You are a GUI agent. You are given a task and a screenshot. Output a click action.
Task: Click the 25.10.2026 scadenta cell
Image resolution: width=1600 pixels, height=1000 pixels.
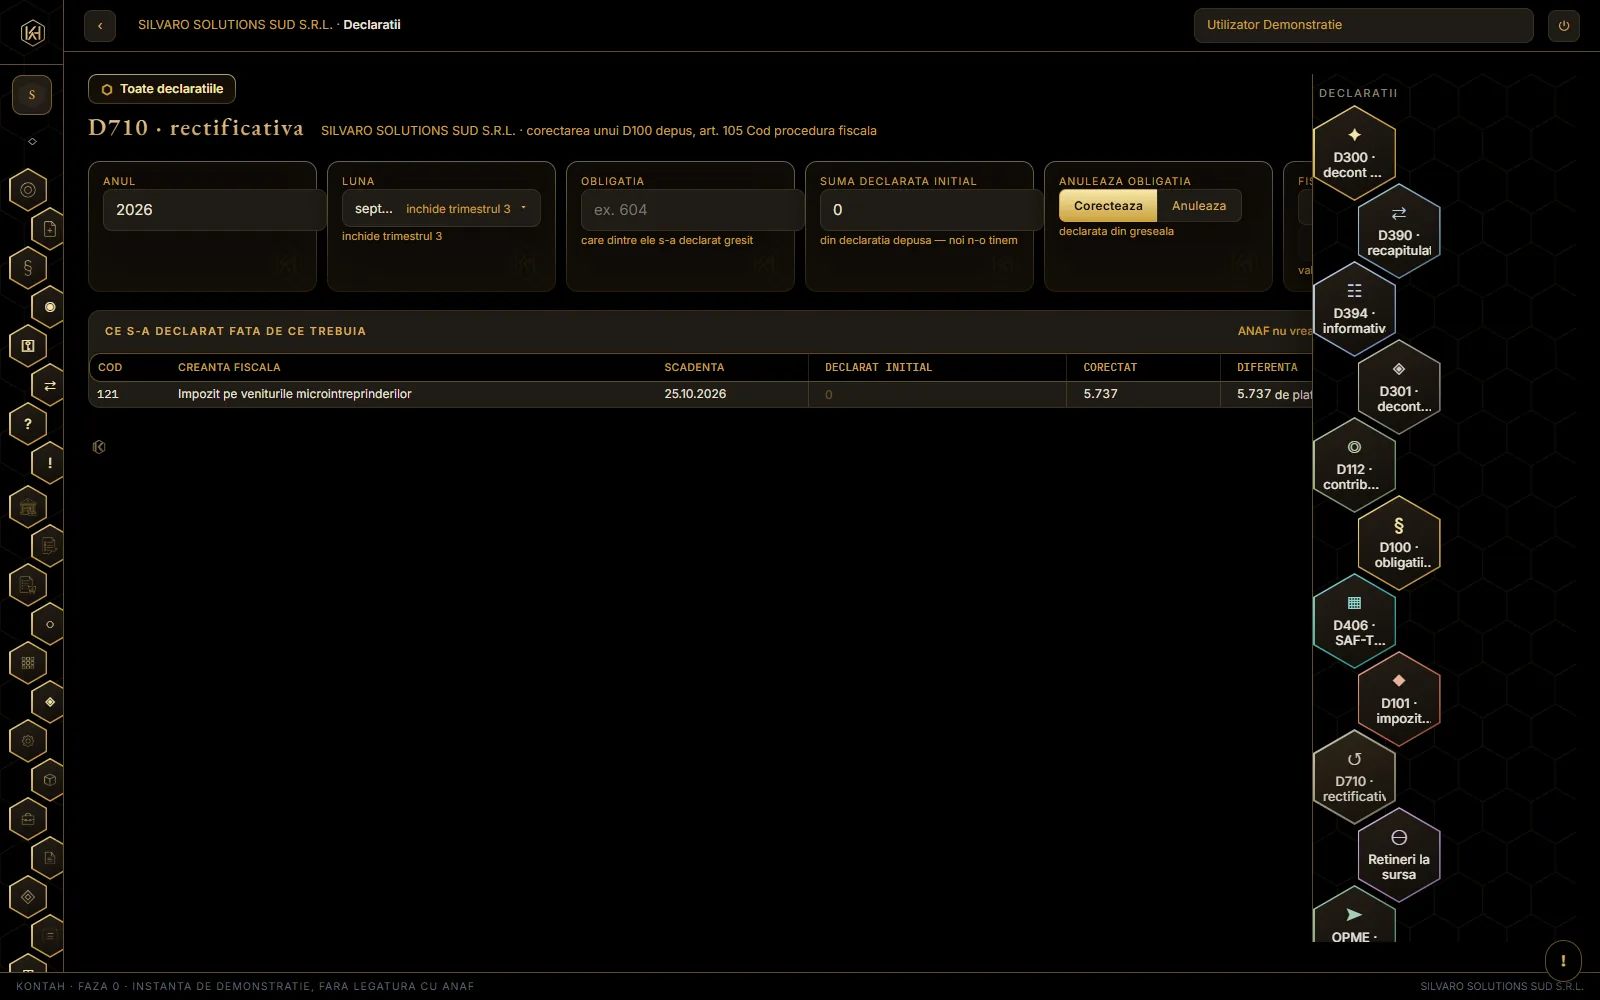695,394
